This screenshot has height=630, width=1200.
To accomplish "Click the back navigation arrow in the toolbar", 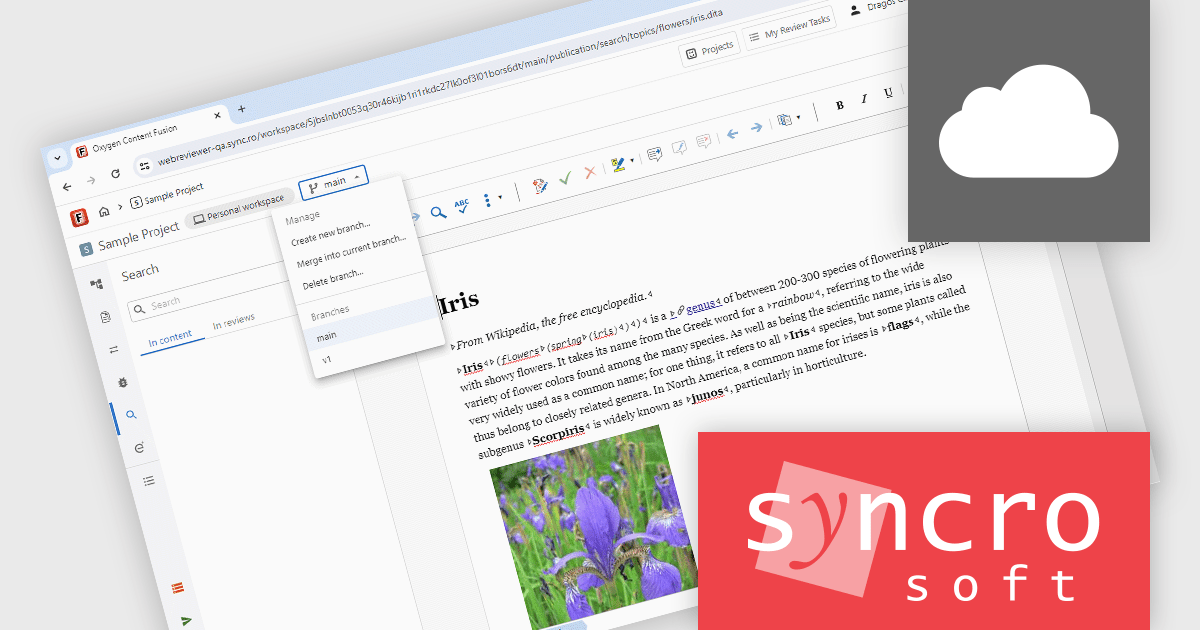I will 731,132.
